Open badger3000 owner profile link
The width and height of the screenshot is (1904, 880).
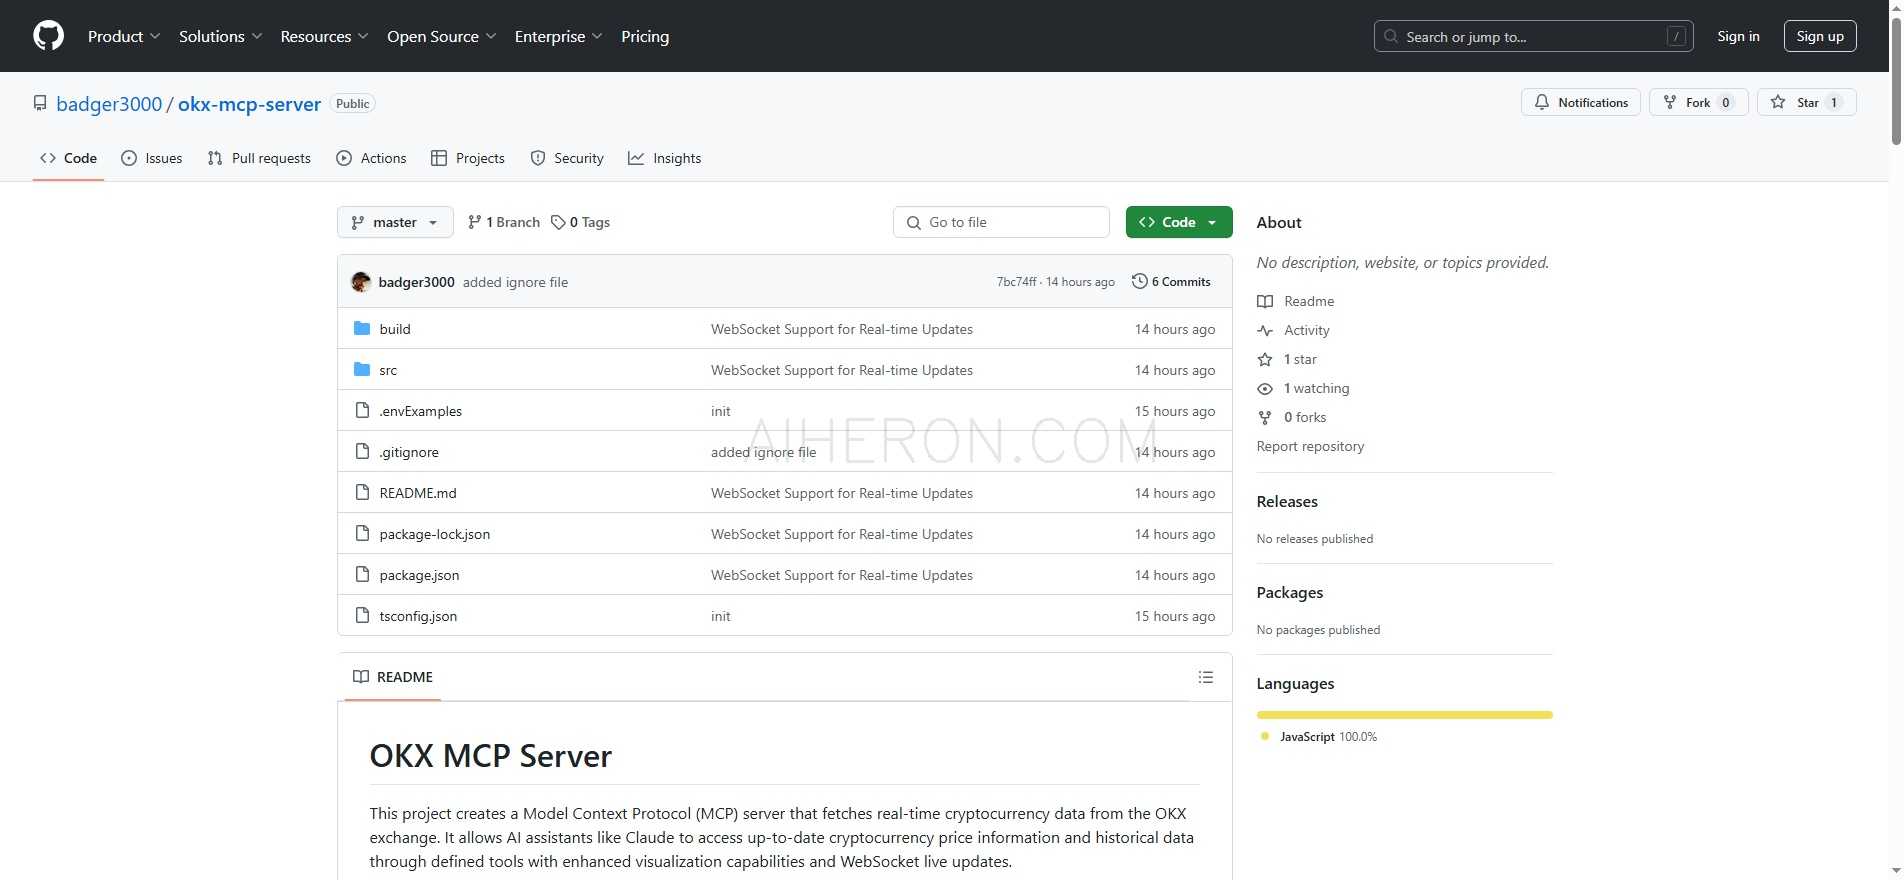coord(109,104)
